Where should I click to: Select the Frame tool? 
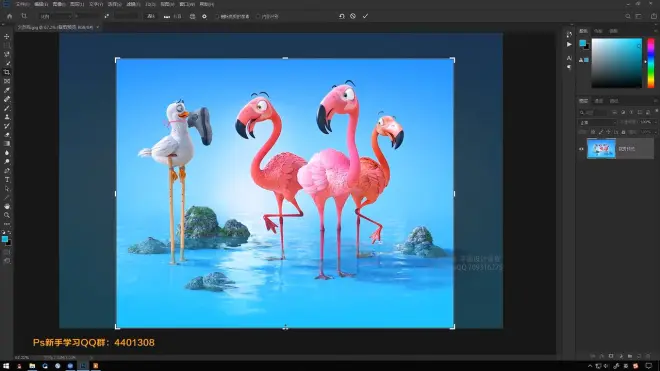coord(7,81)
